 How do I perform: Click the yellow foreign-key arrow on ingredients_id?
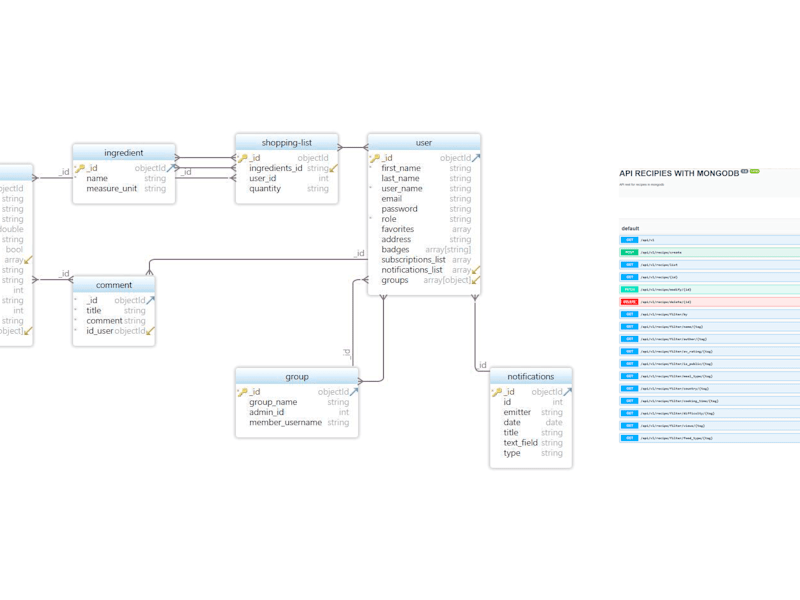point(334,168)
